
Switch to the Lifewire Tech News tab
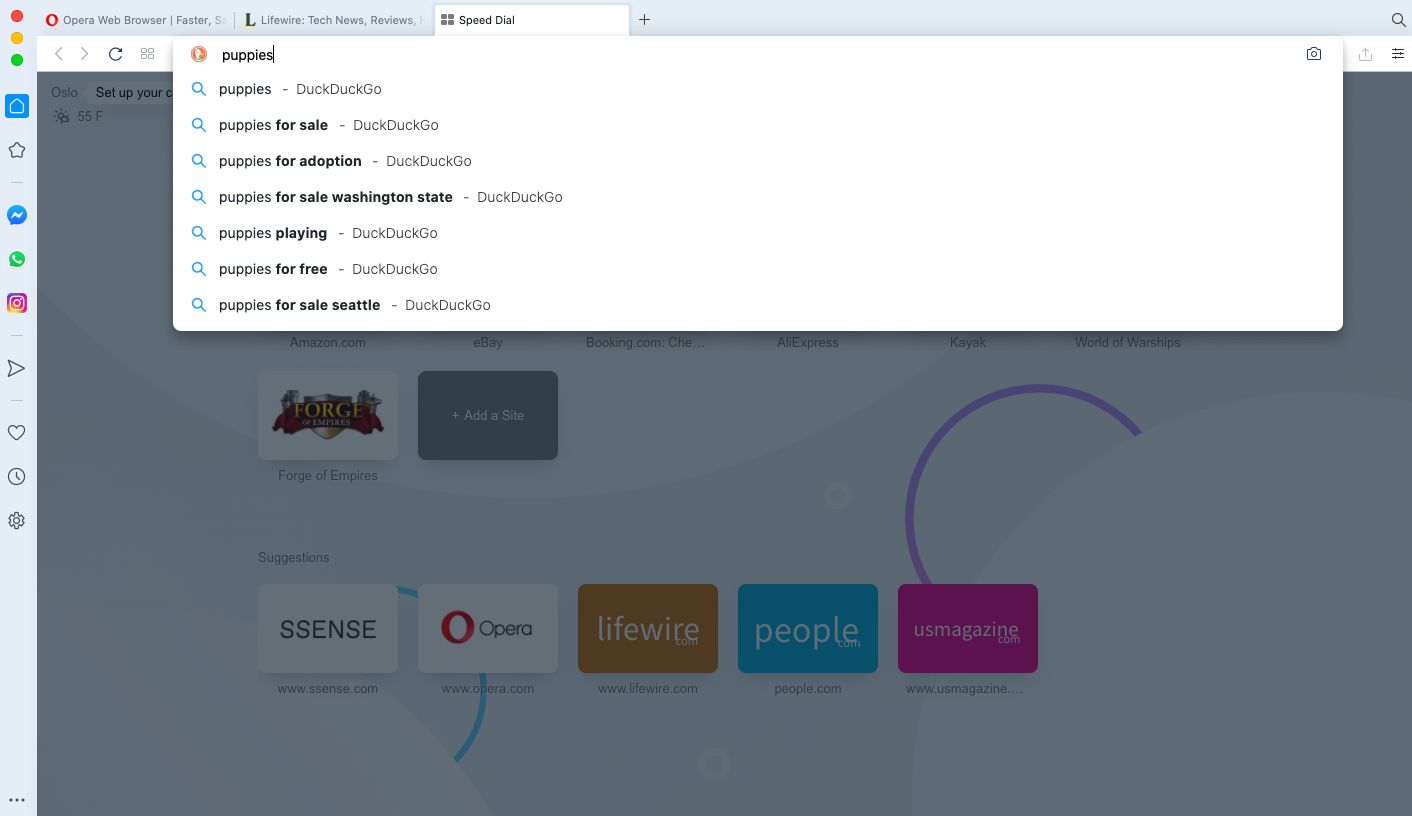(x=334, y=20)
